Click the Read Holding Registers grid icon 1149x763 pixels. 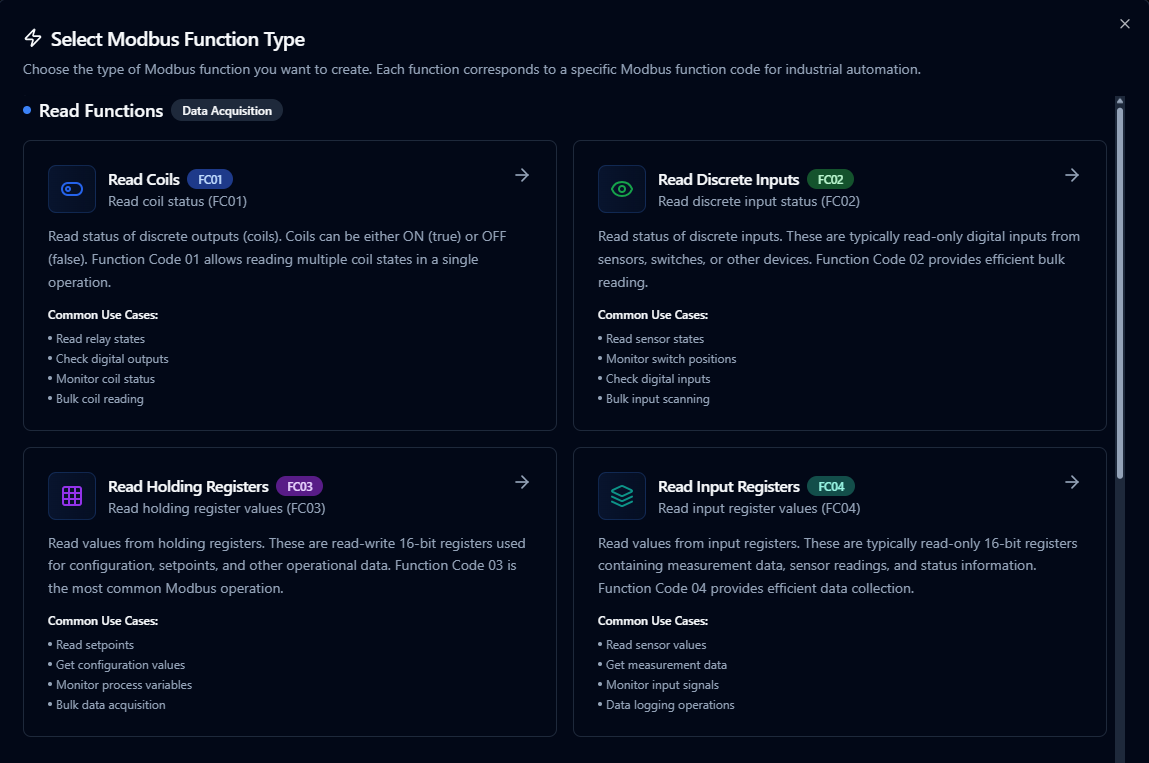coord(72,496)
